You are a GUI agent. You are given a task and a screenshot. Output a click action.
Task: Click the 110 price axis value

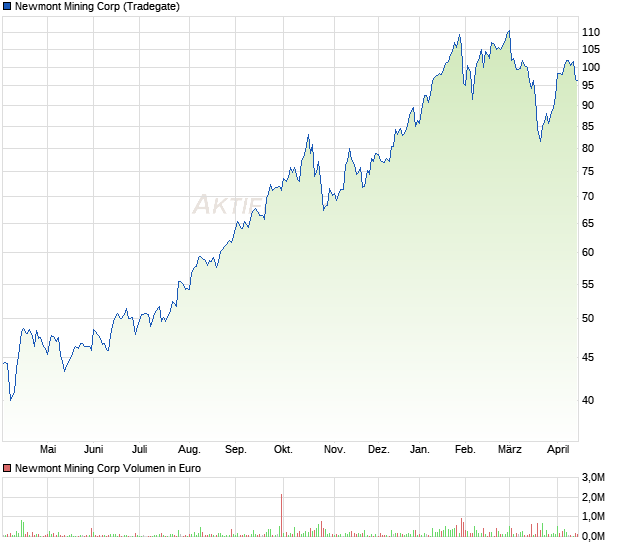tap(591, 32)
